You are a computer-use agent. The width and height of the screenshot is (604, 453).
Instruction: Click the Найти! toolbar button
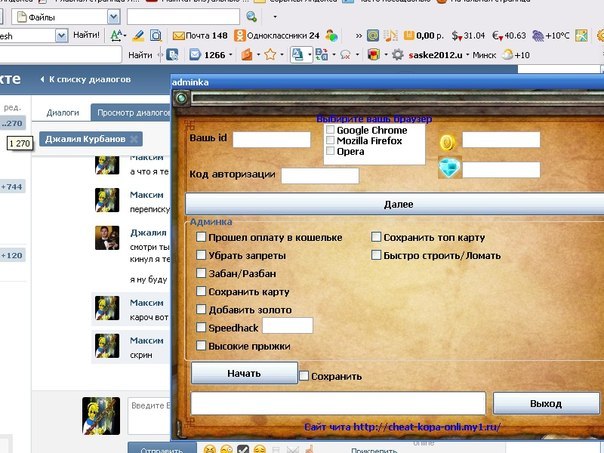coord(86,35)
